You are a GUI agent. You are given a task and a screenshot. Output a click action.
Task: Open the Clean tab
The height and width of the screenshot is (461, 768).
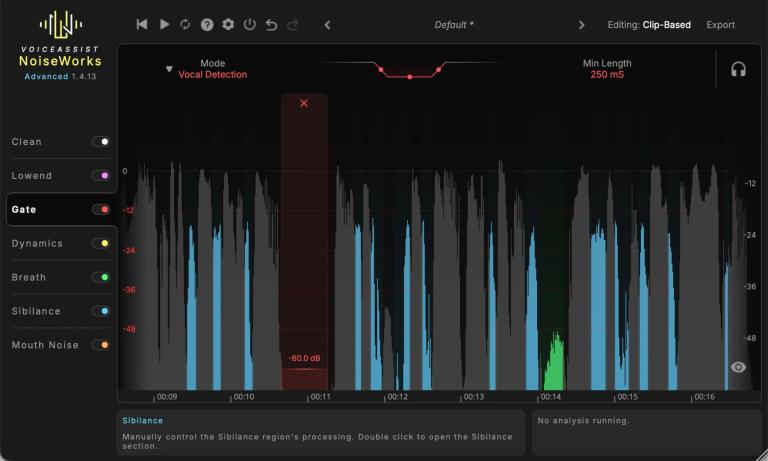click(x=26, y=142)
